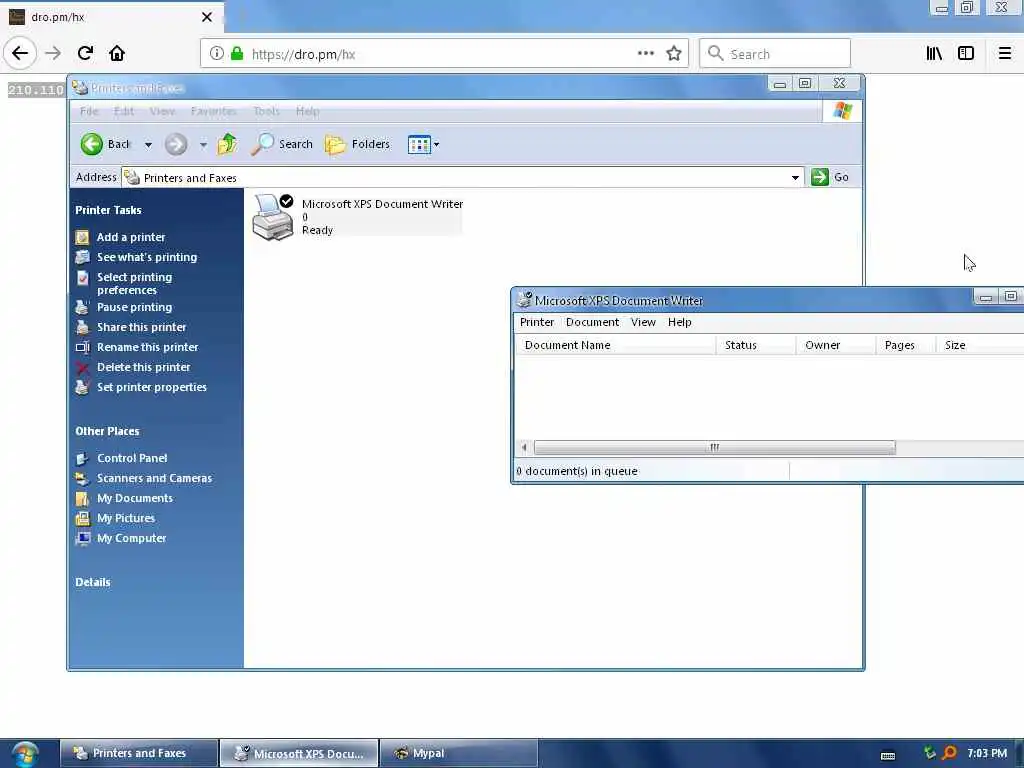Click Delete this printer

tap(144, 367)
